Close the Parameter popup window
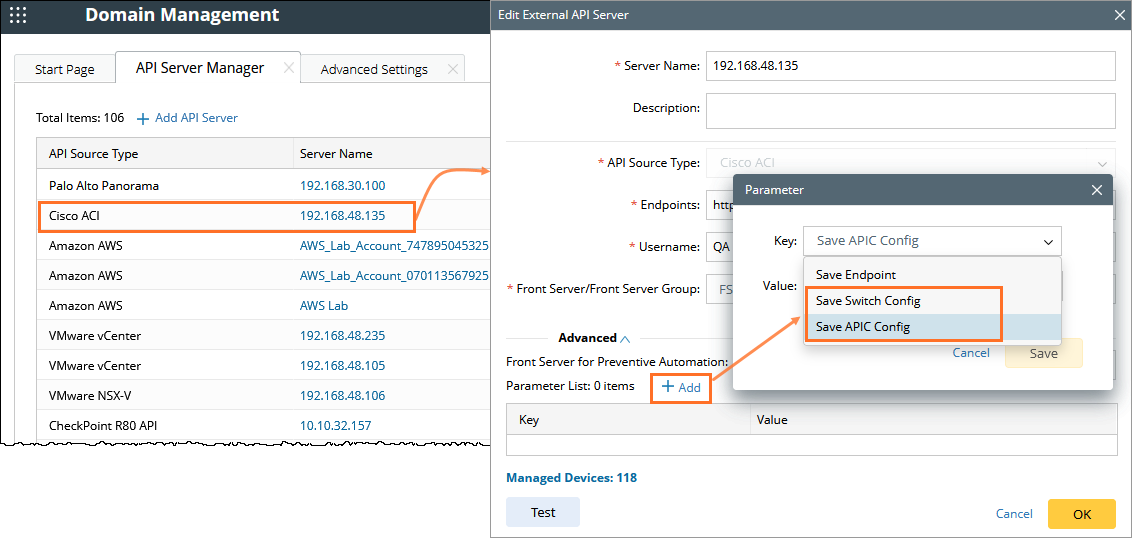The width and height of the screenshot is (1132, 538). tap(1097, 190)
